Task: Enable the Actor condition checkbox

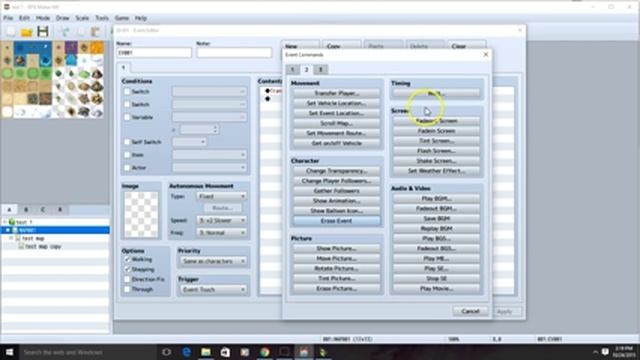Action: [127, 167]
